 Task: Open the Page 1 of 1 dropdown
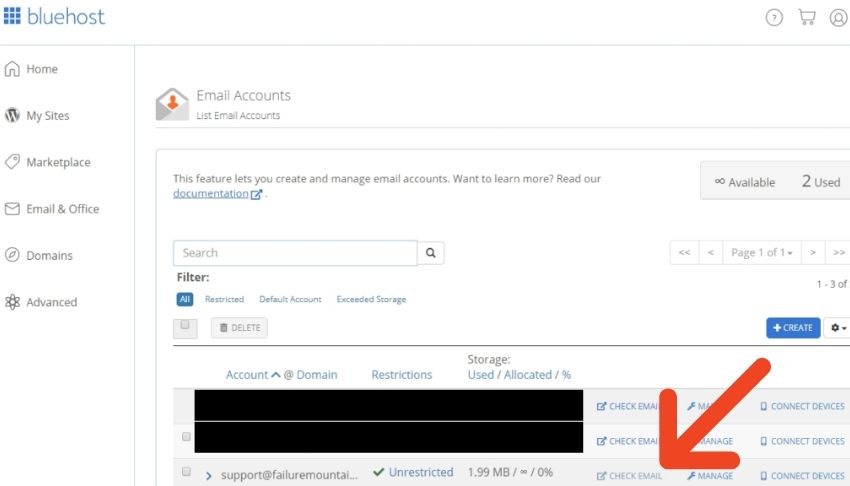pos(762,252)
